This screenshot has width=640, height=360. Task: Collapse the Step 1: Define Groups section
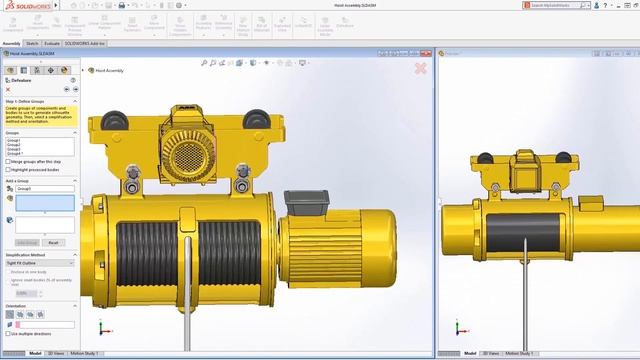(75, 101)
